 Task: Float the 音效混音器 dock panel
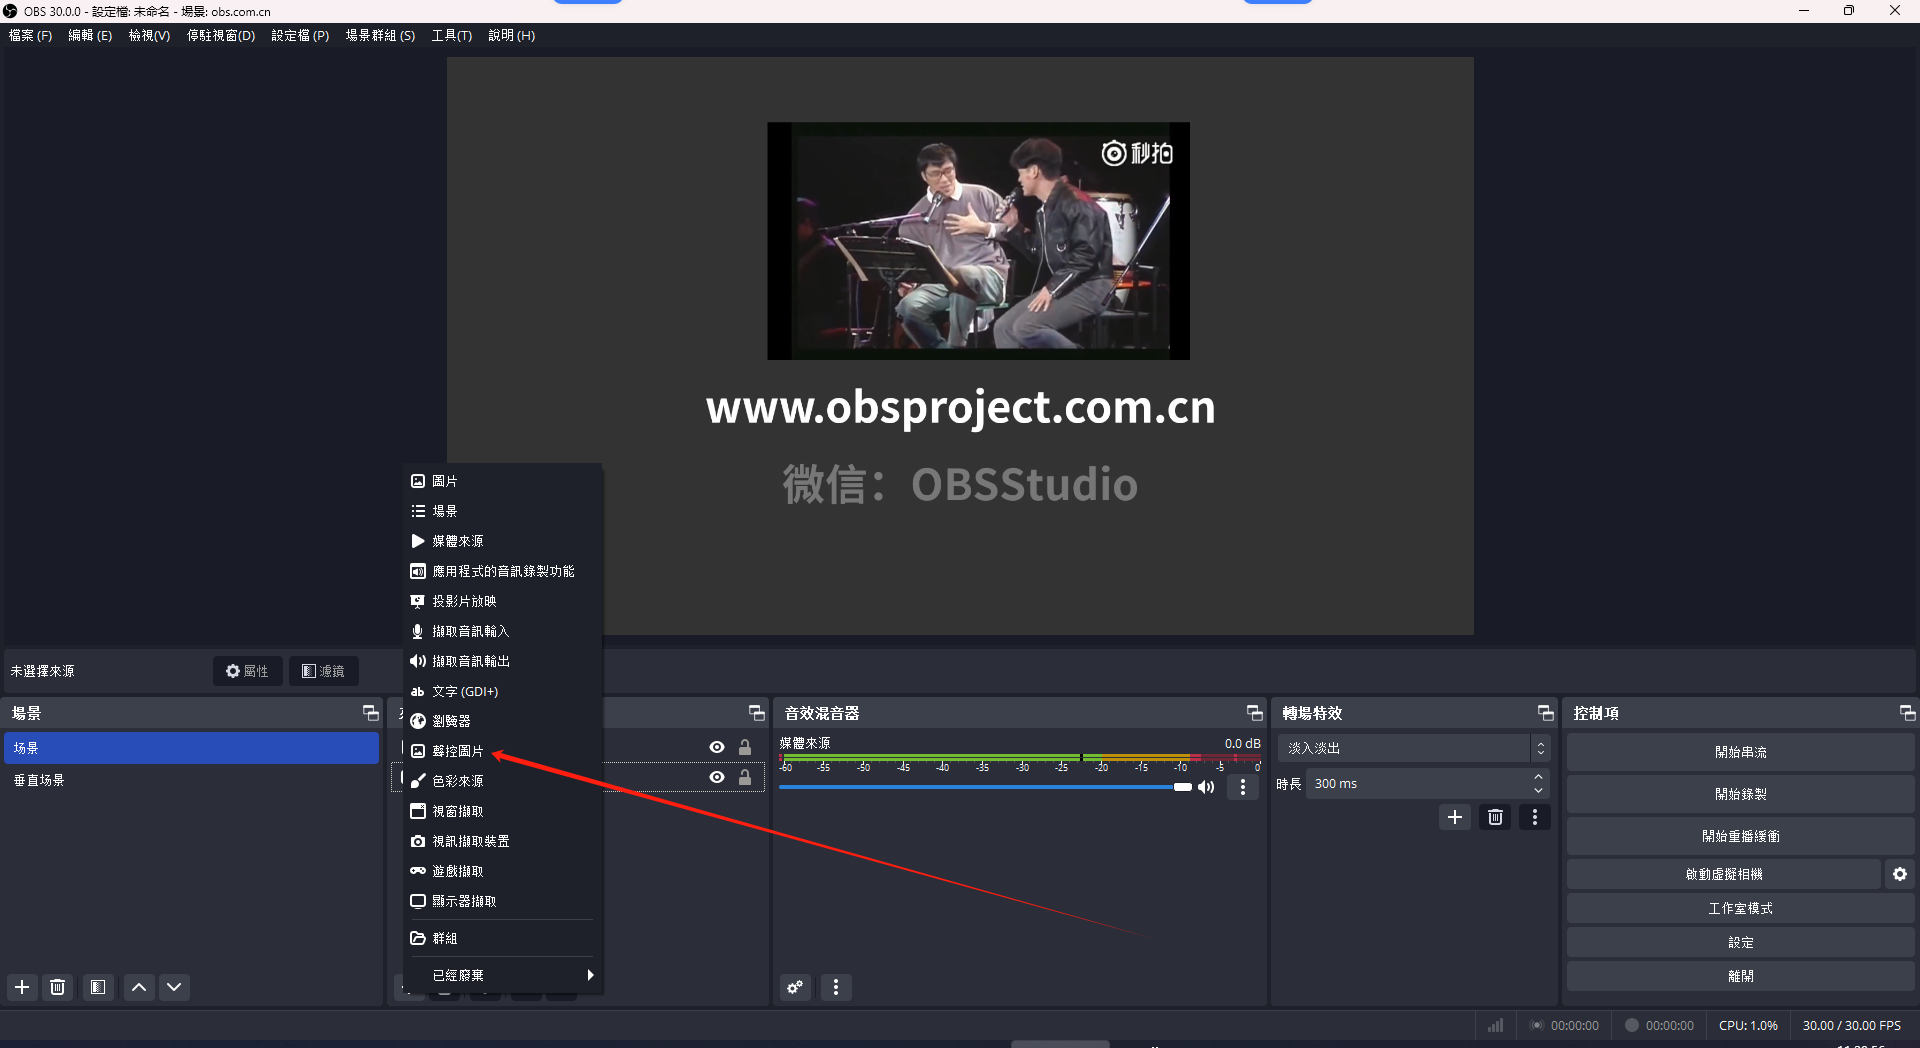click(x=1254, y=713)
